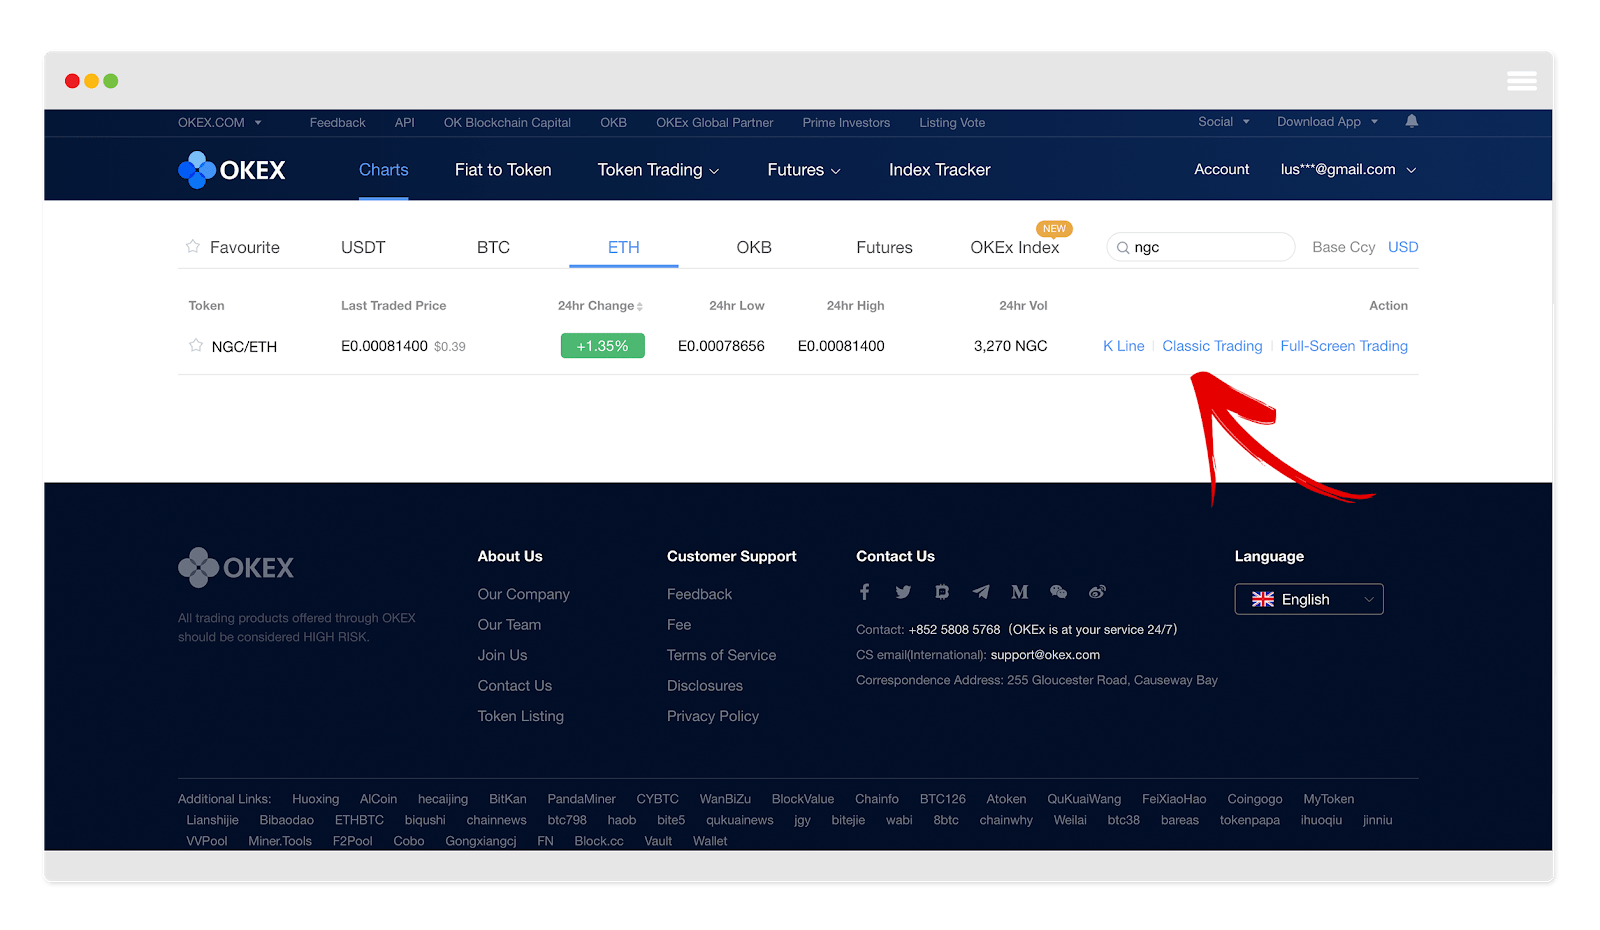
Task: Click the ngc search field
Action: coord(1201,247)
